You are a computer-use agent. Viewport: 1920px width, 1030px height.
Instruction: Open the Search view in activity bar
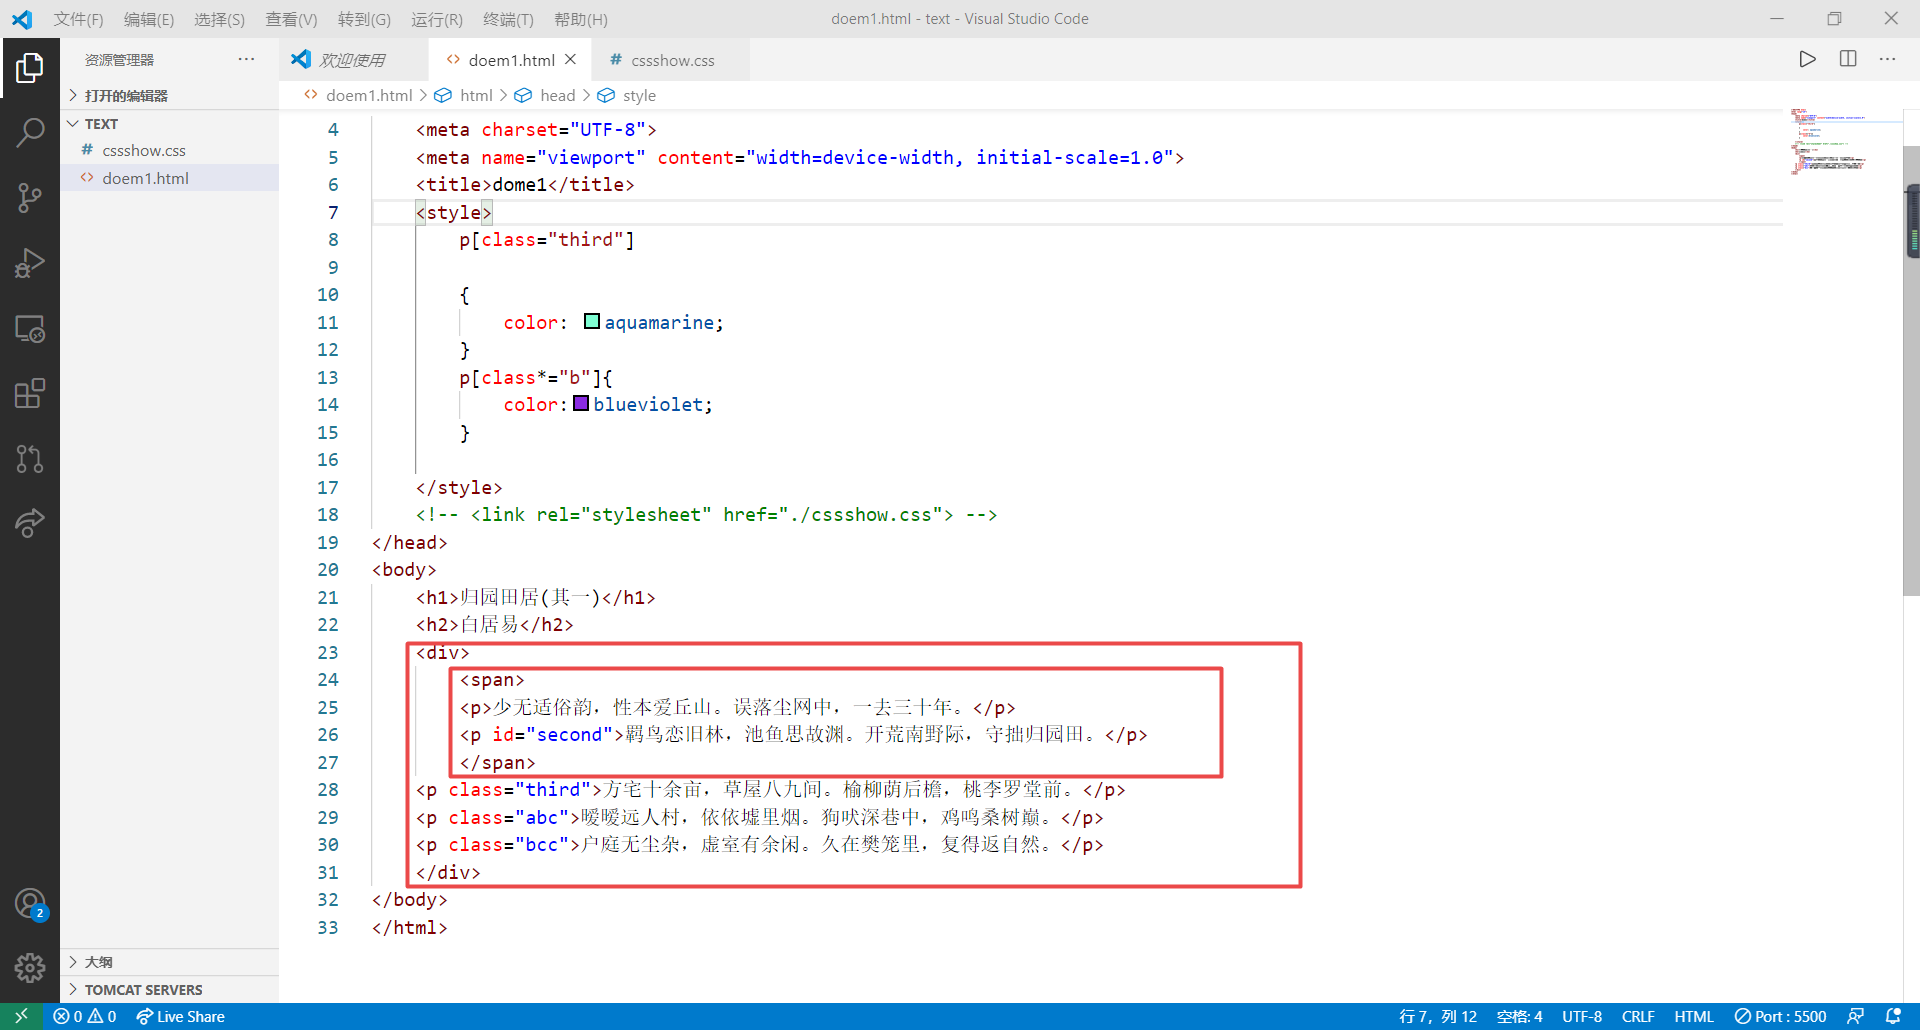click(x=30, y=132)
